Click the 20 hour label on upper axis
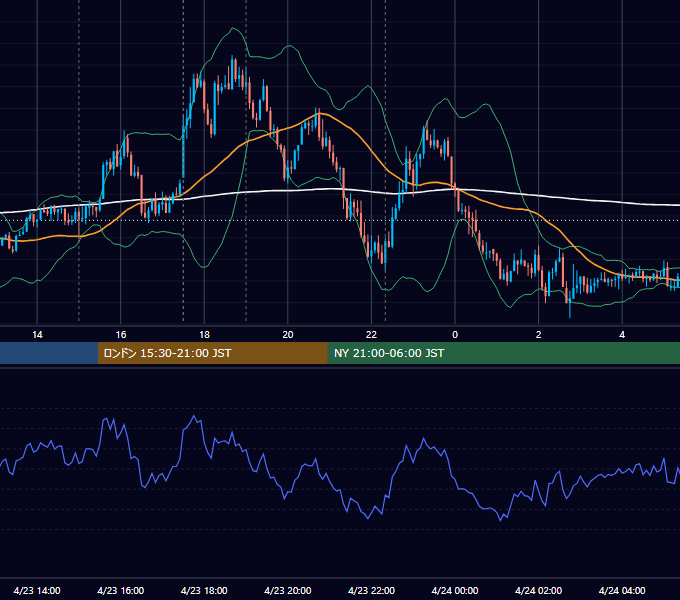This screenshot has height=600, width=680. pos(288,334)
